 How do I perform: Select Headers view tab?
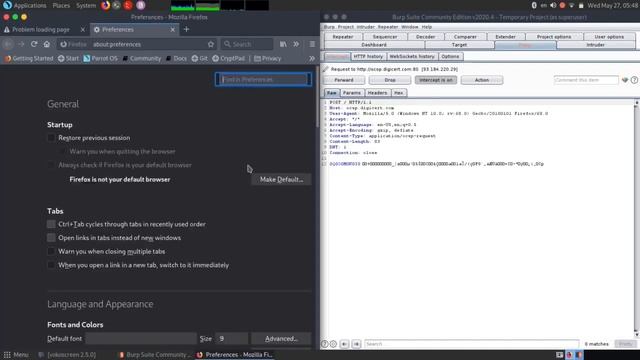377,93
